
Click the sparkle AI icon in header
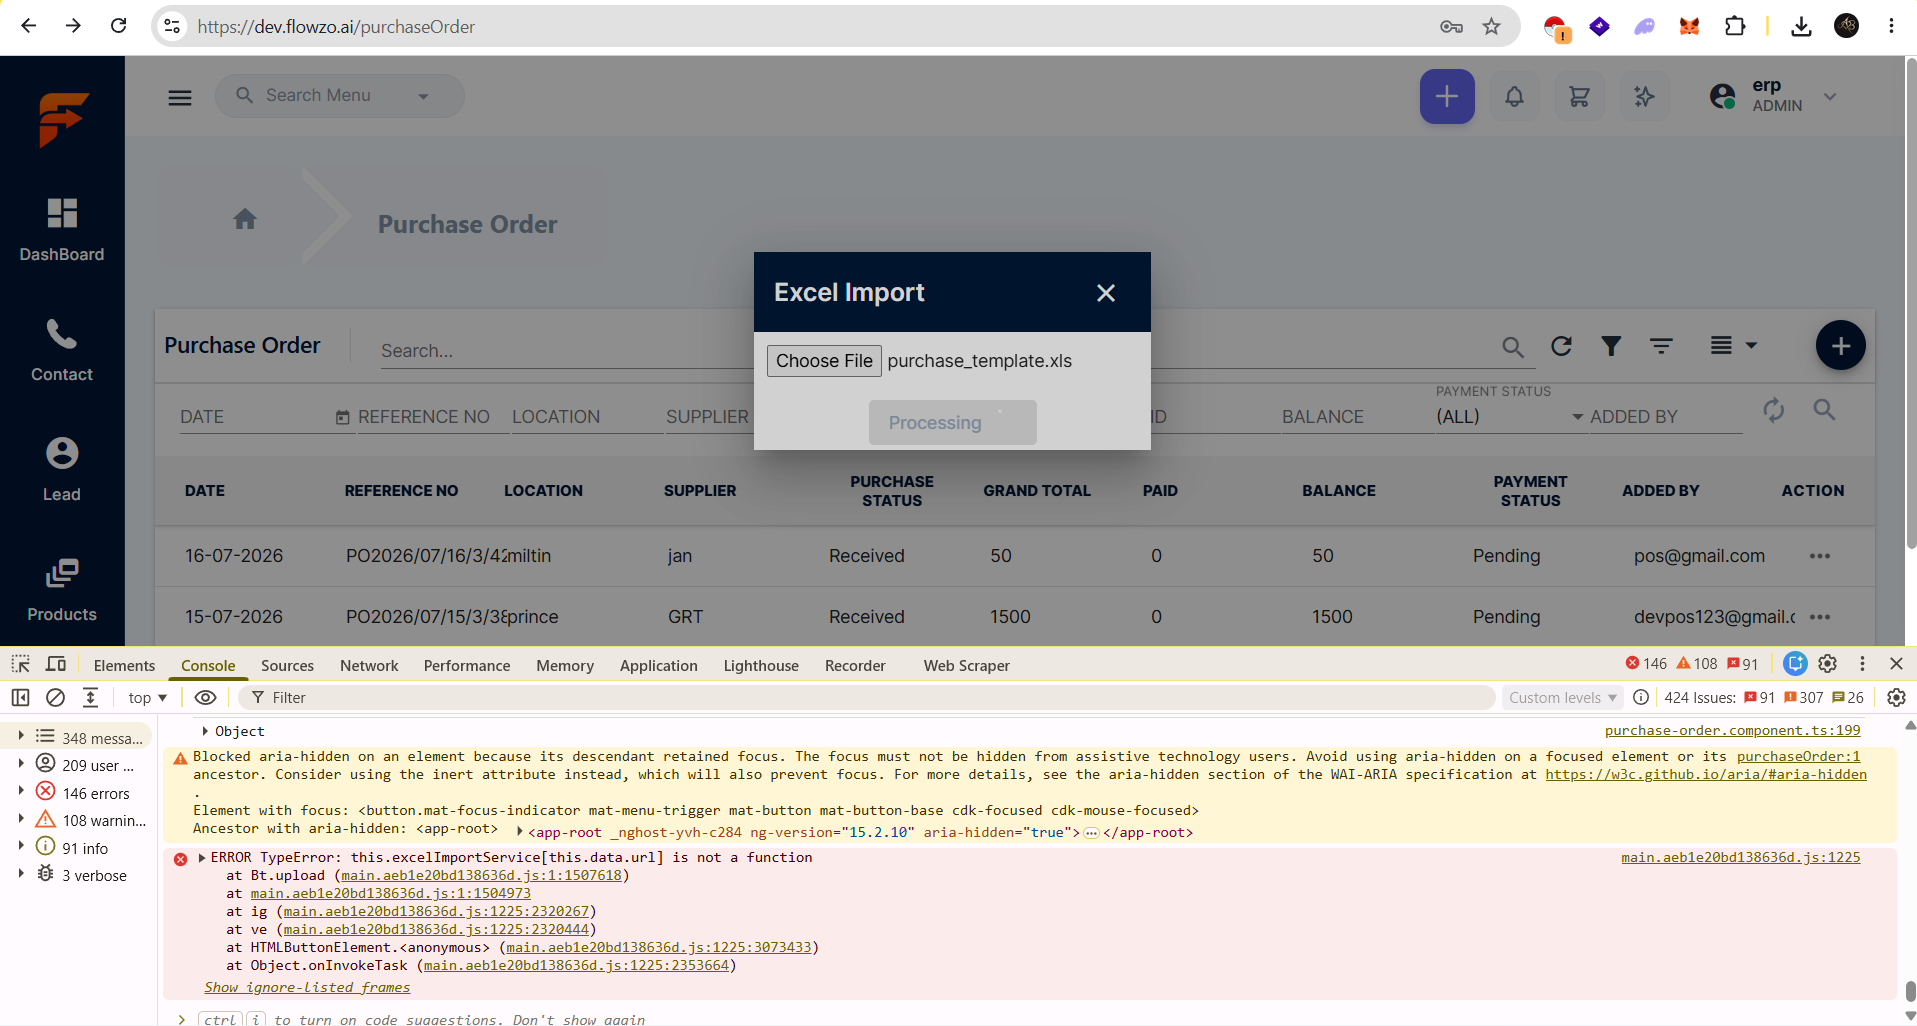(1645, 97)
